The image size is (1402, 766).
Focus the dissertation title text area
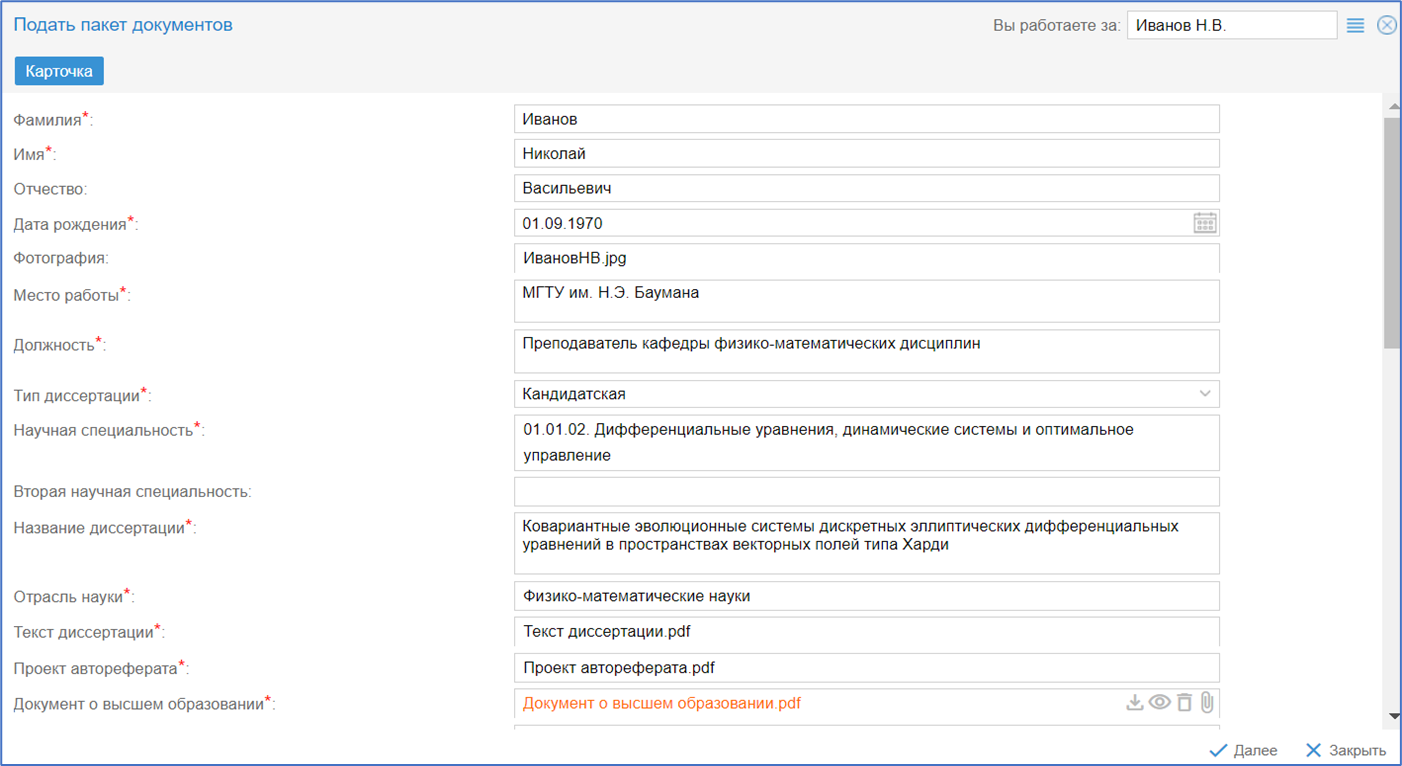(x=866, y=543)
